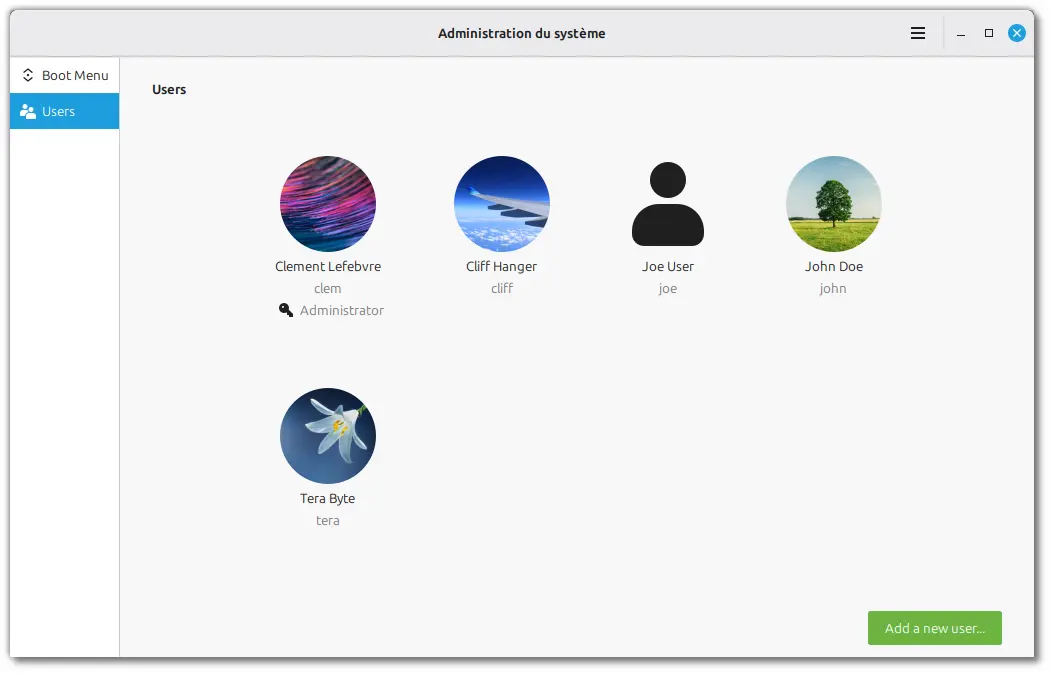
Task: Switch to the Users section
Action: (x=64, y=111)
